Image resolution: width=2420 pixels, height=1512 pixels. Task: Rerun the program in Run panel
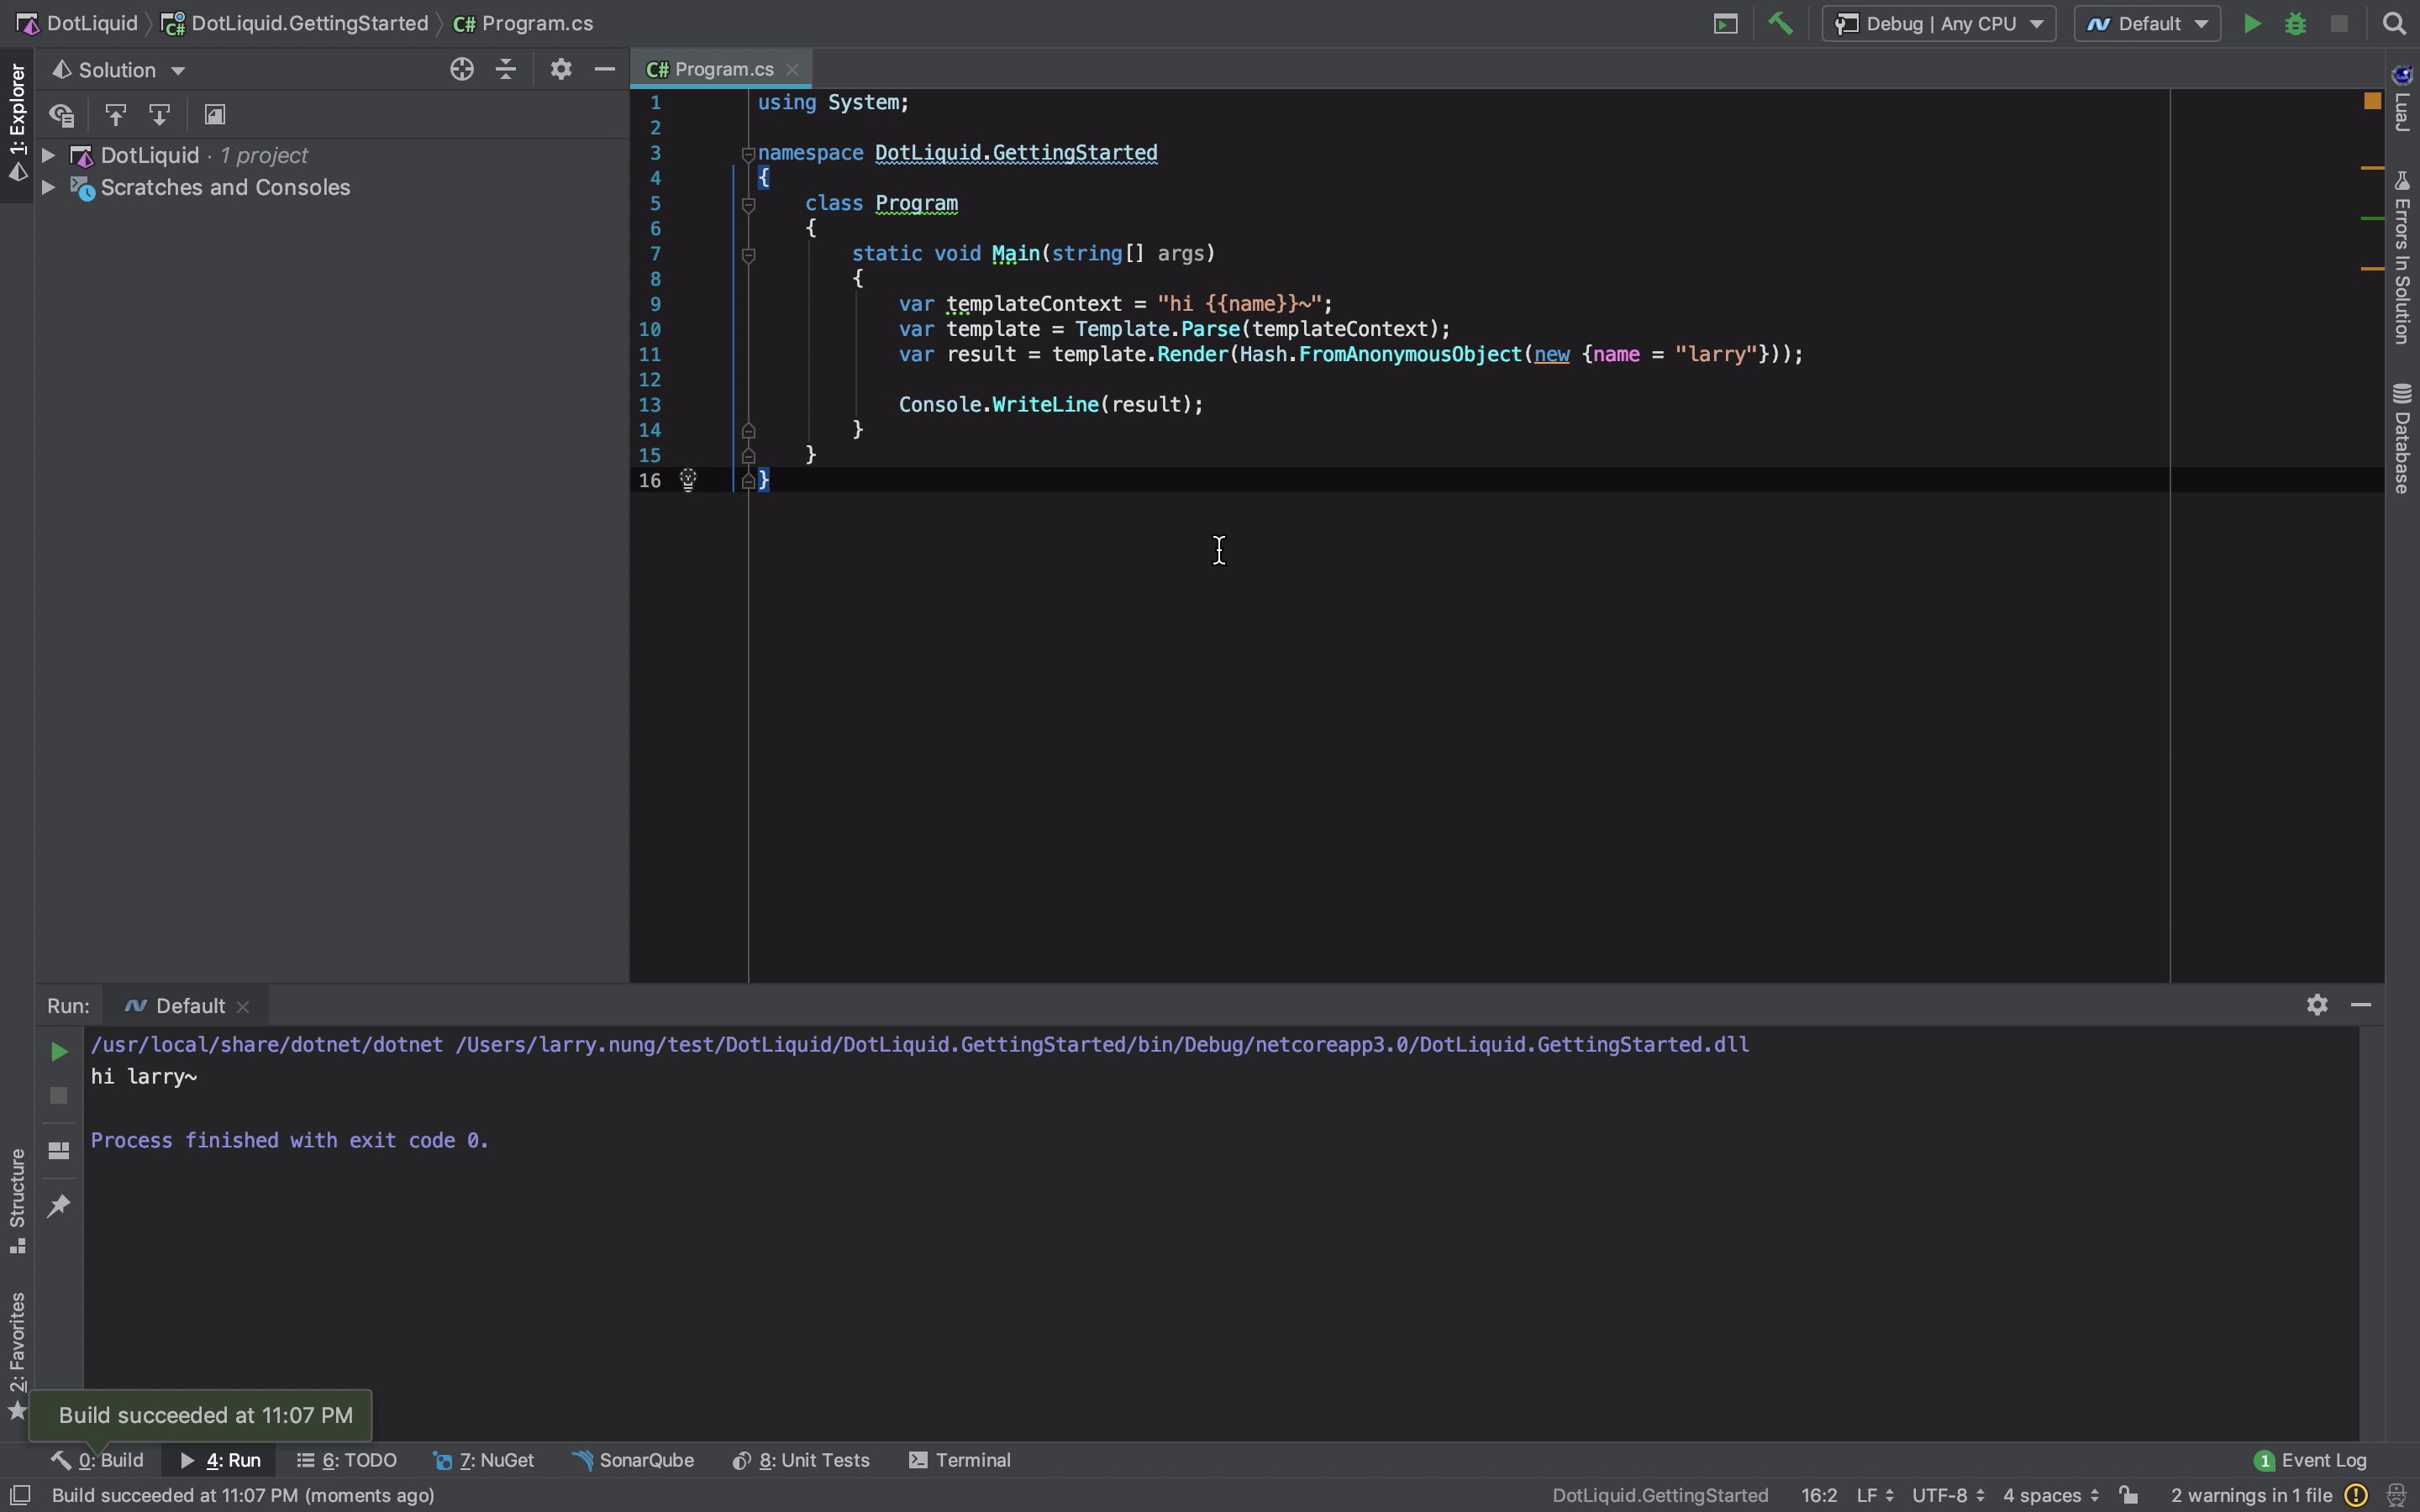coord(59,1051)
